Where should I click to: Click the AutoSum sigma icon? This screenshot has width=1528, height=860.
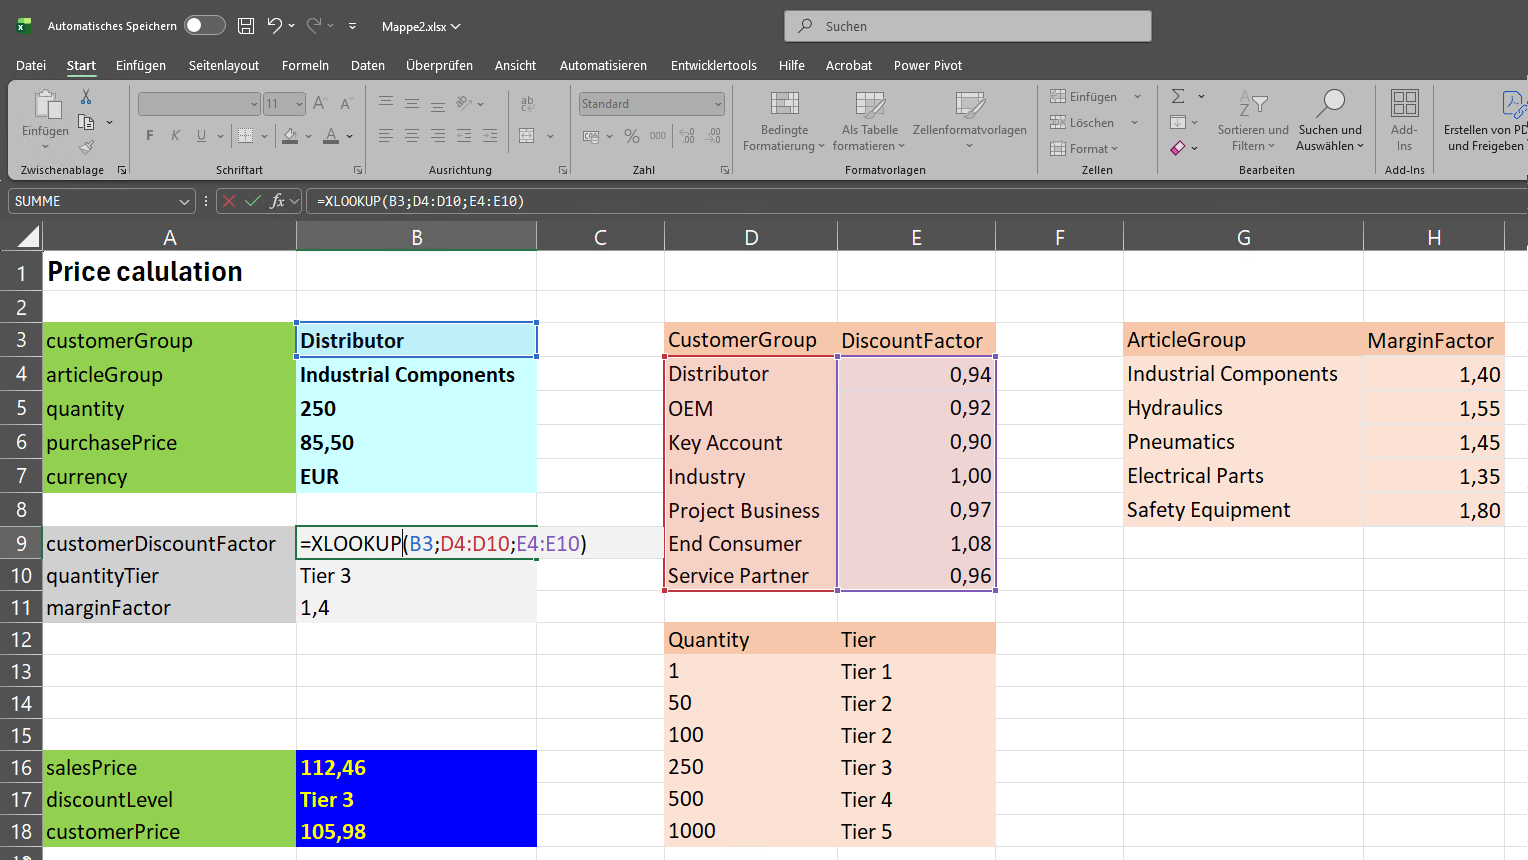[1178, 96]
